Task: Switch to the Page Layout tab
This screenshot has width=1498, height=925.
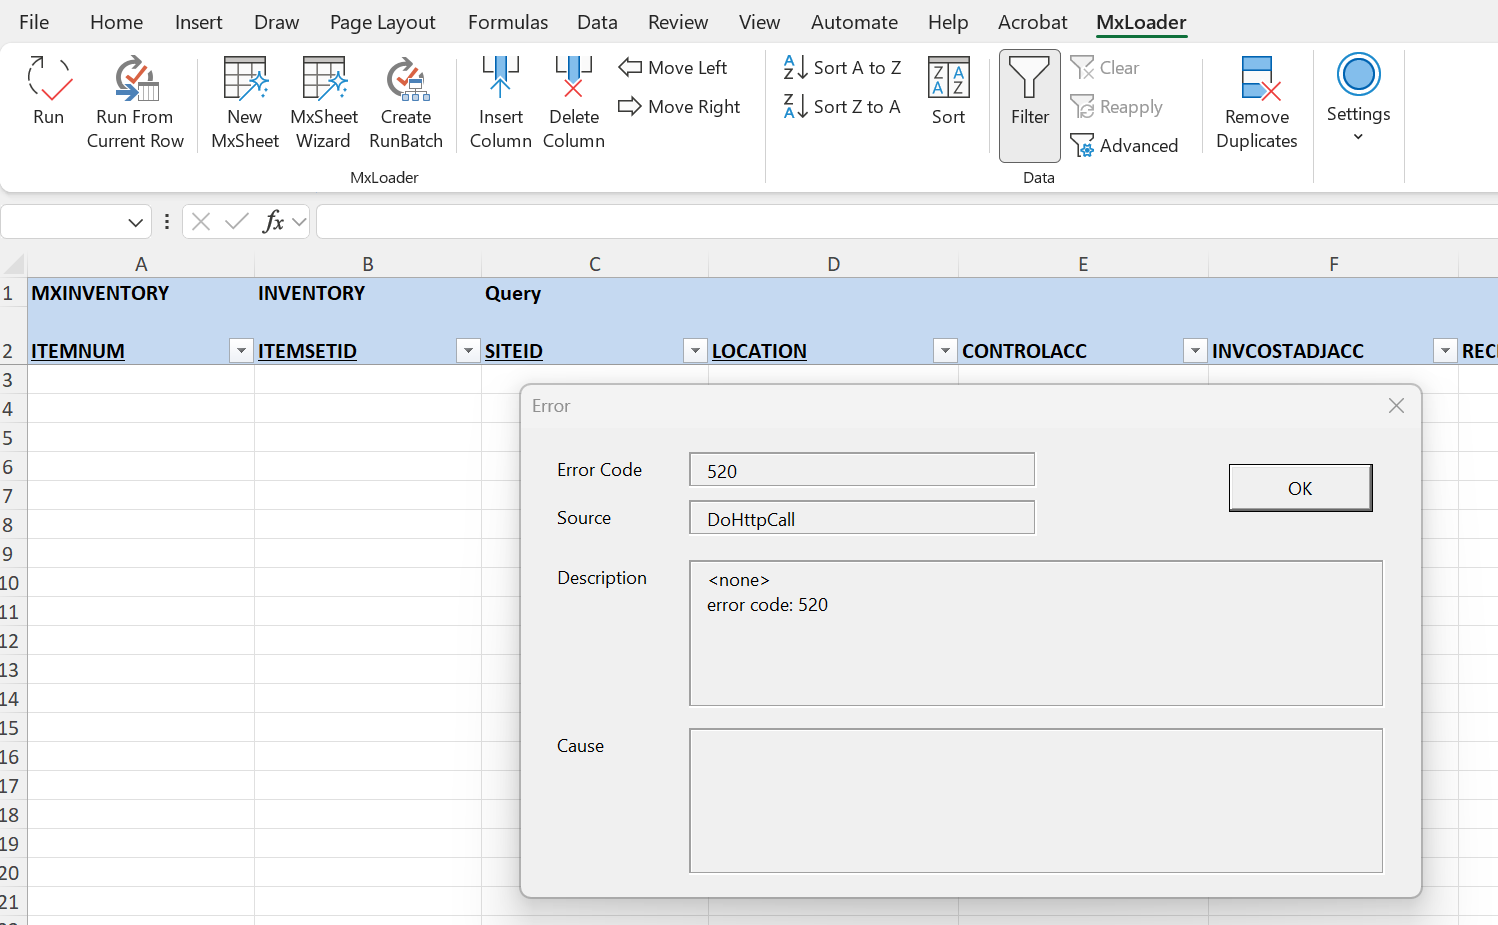Action: pyautogui.click(x=383, y=22)
